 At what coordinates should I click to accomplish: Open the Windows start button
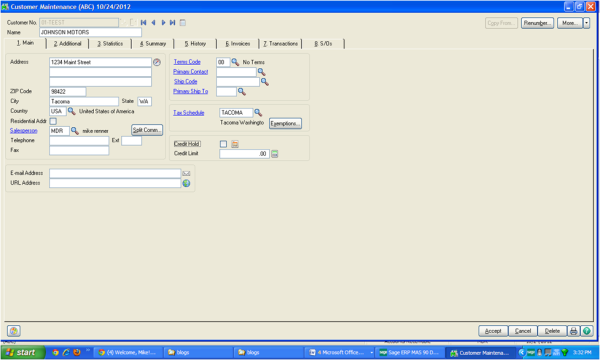[23, 352]
